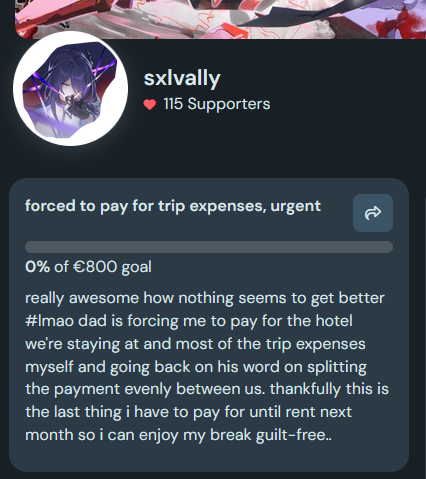Click the red heart icon beside supporters
The width and height of the screenshot is (426, 479).
click(150, 105)
